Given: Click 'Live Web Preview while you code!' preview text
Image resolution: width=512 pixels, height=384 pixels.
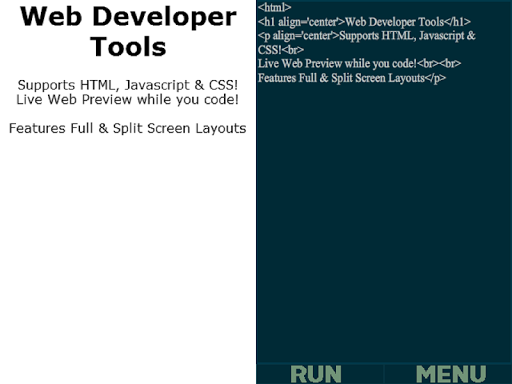Looking at the screenshot, I should click(128, 99).
